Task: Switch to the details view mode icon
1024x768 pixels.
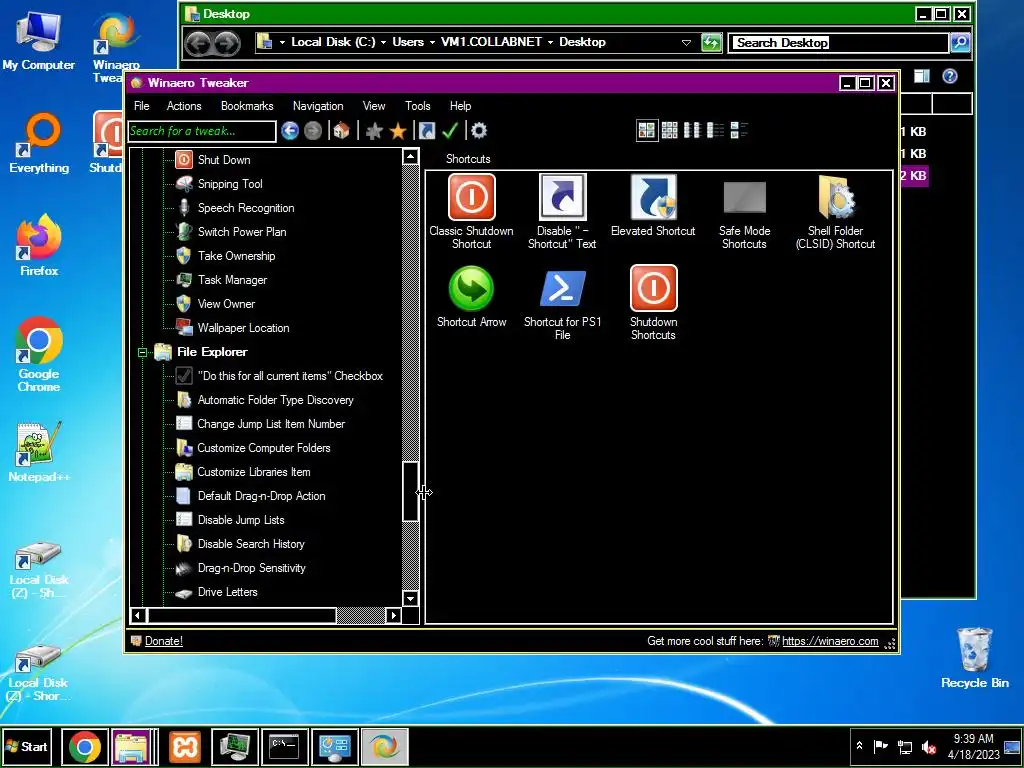Action: 739,130
